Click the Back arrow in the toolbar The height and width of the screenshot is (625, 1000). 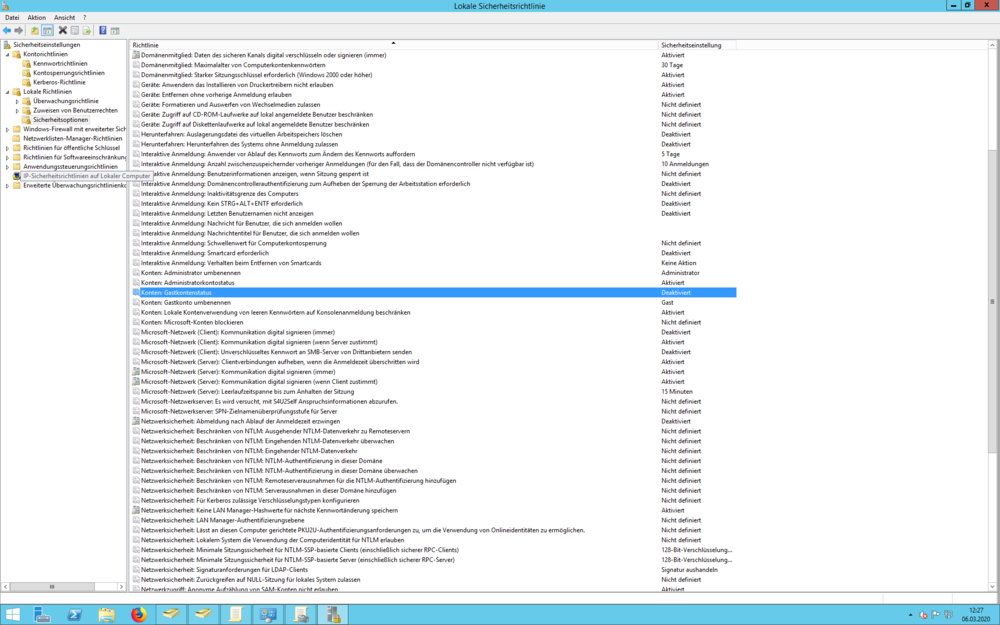tap(7, 31)
